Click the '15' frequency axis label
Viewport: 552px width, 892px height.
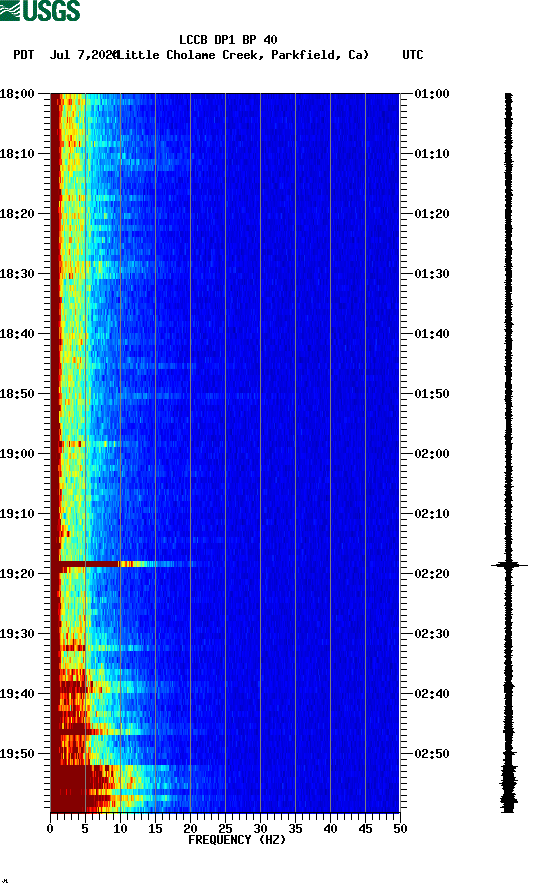(x=155, y=828)
